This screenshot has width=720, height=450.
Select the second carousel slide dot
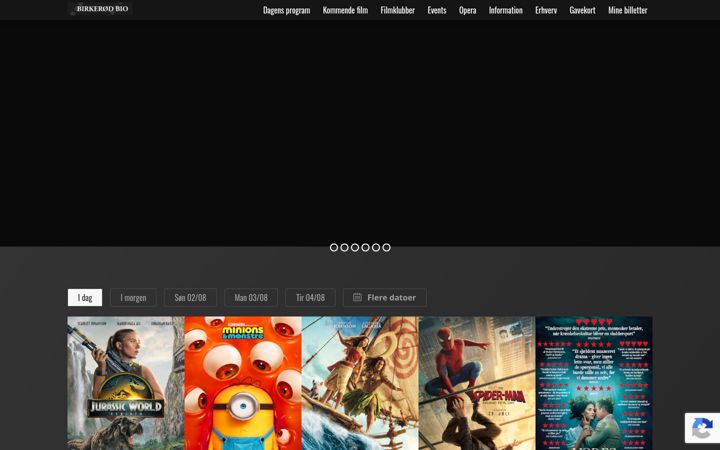[x=344, y=248]
